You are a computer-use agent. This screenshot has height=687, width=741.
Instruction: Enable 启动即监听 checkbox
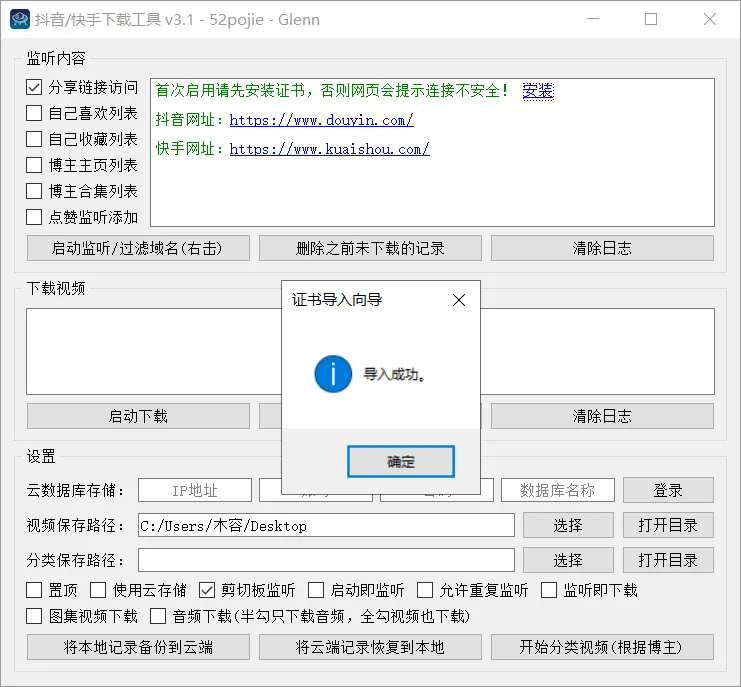316,590
